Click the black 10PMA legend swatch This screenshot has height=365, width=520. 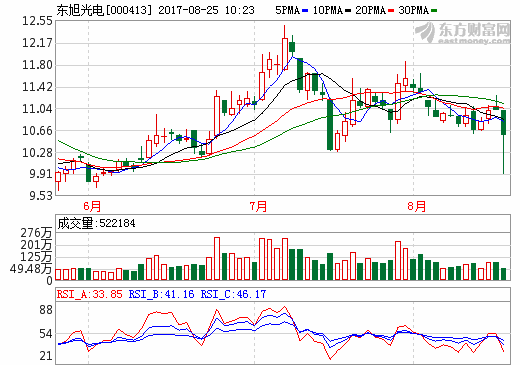348,11
